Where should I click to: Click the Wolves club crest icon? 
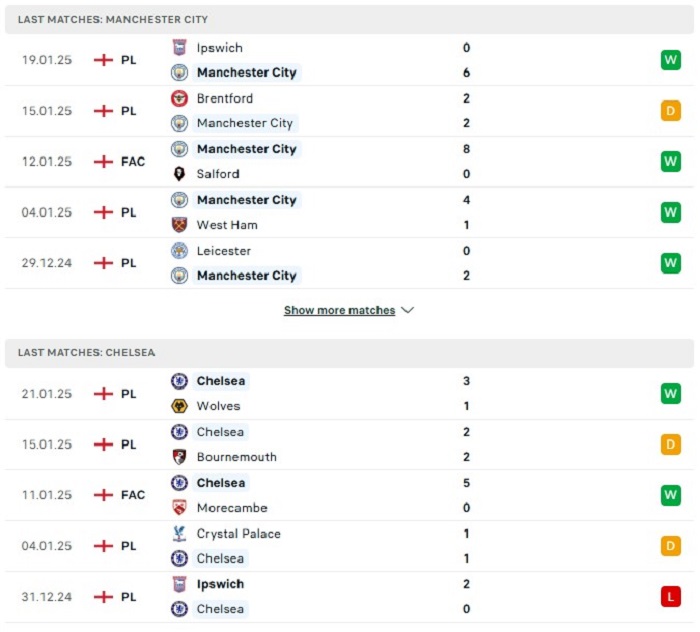click(x=179, y=406)
